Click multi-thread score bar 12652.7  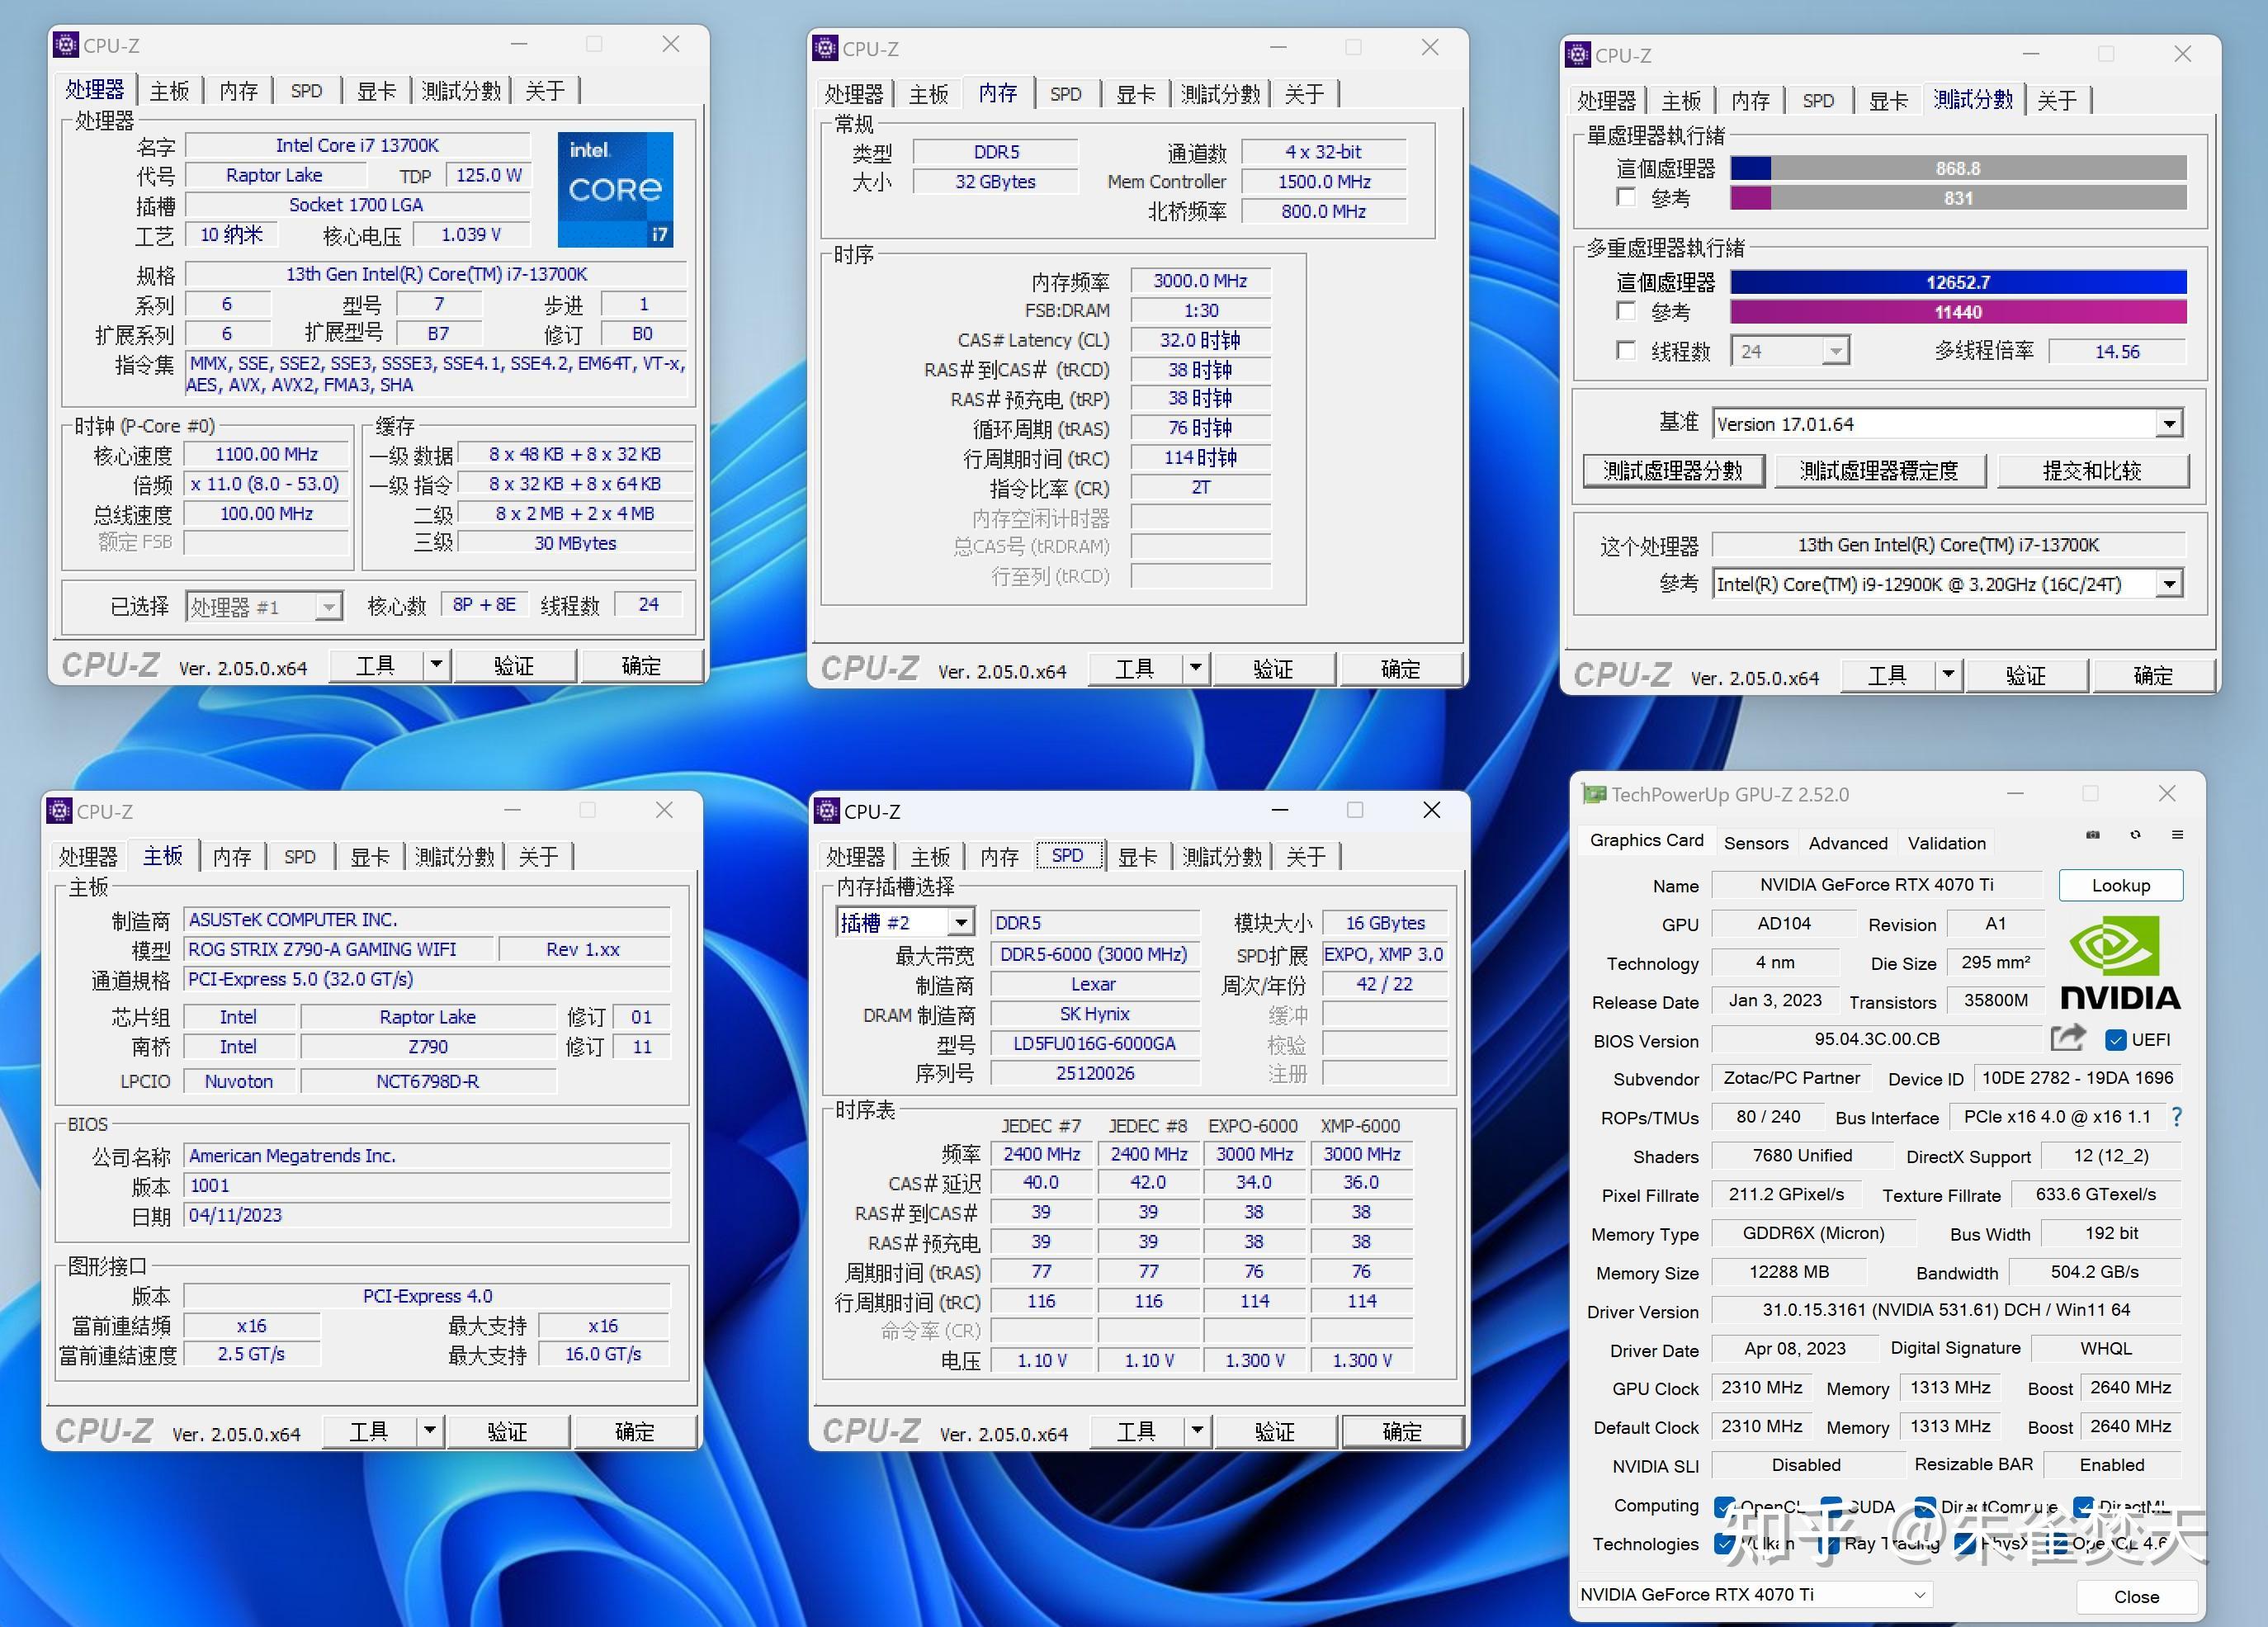[x=1958, y=282]
